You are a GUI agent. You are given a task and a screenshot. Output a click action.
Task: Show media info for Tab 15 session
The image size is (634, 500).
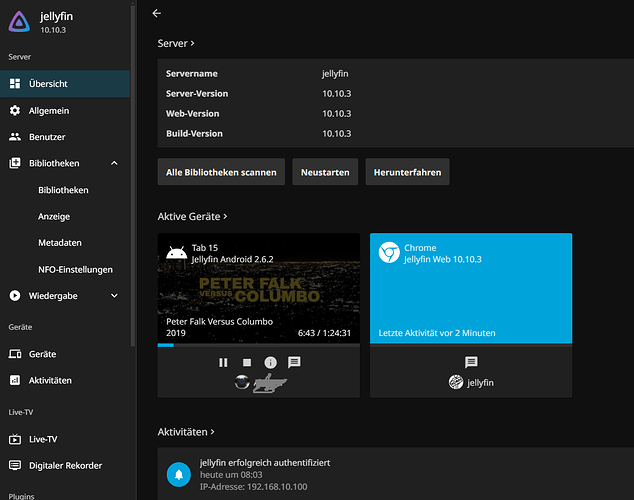pos(271,363)
